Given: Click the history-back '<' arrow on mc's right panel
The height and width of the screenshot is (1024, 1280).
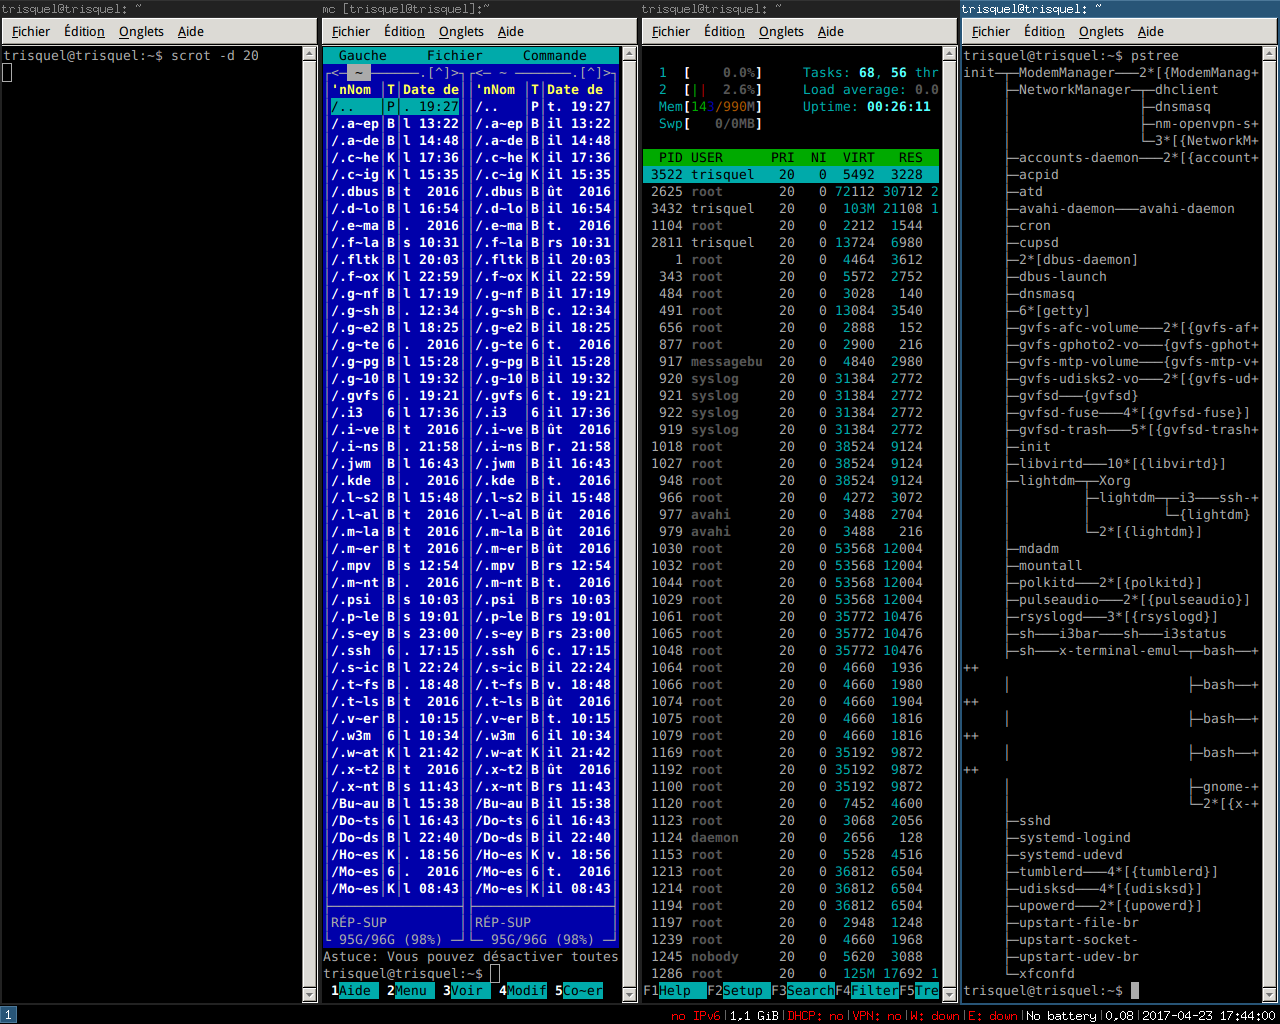Looking at the screenshot, I should [479, 73].
